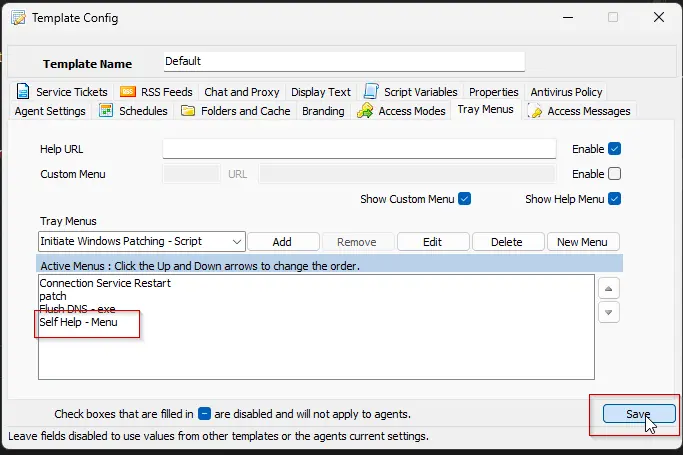Save the template configuration
This screenshot has width=683, height=455.
pyautogui.click(x=639, y=414)
